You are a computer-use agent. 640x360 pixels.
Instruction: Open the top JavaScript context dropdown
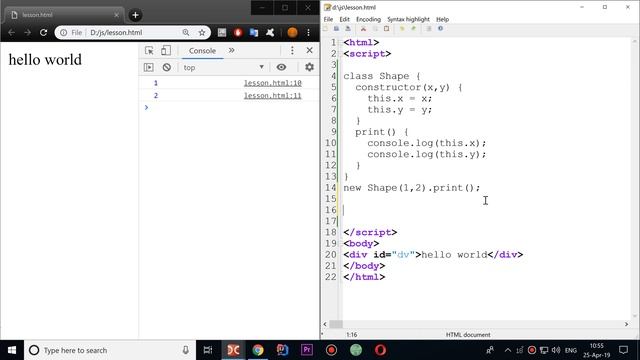pyautogui.click(x=224, y=67)
